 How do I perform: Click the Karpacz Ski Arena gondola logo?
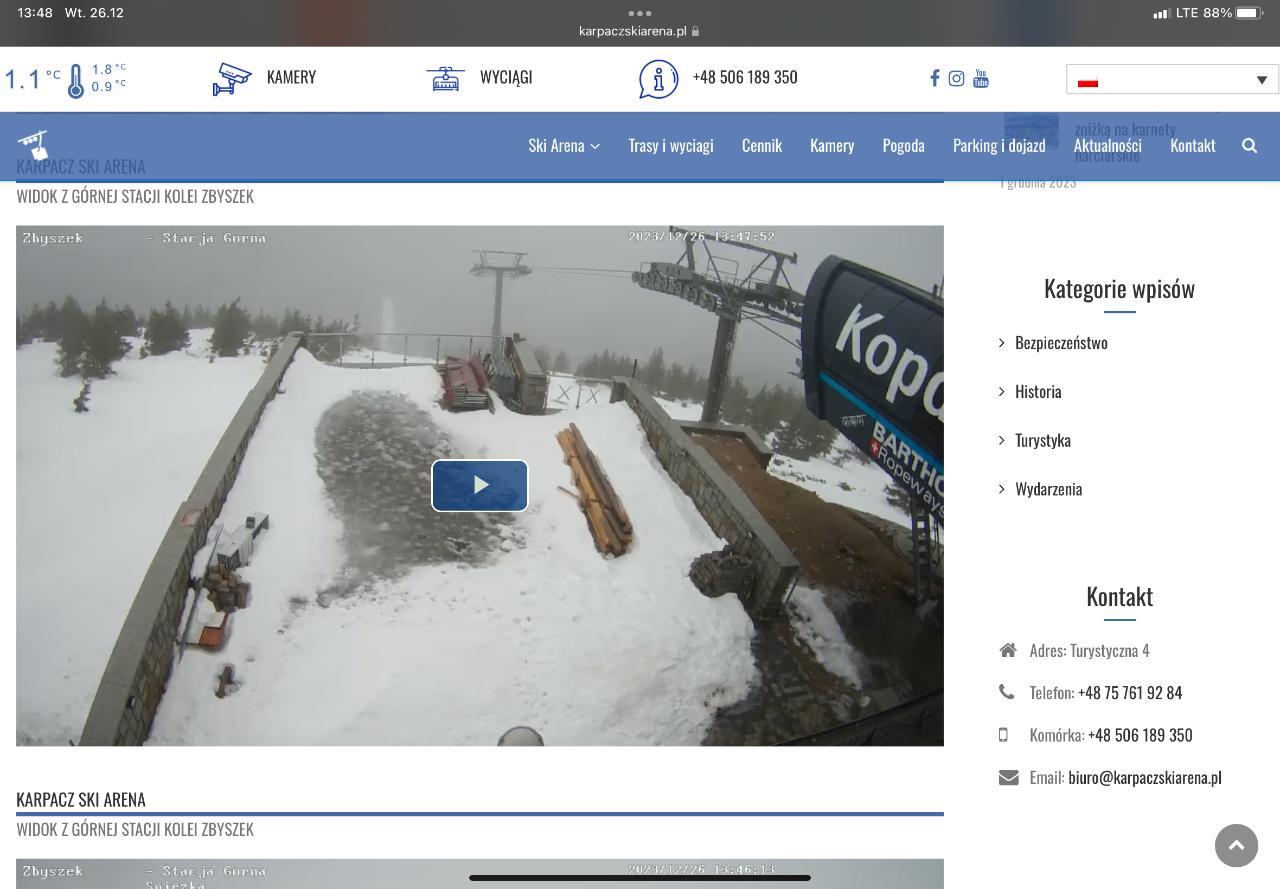34,145
